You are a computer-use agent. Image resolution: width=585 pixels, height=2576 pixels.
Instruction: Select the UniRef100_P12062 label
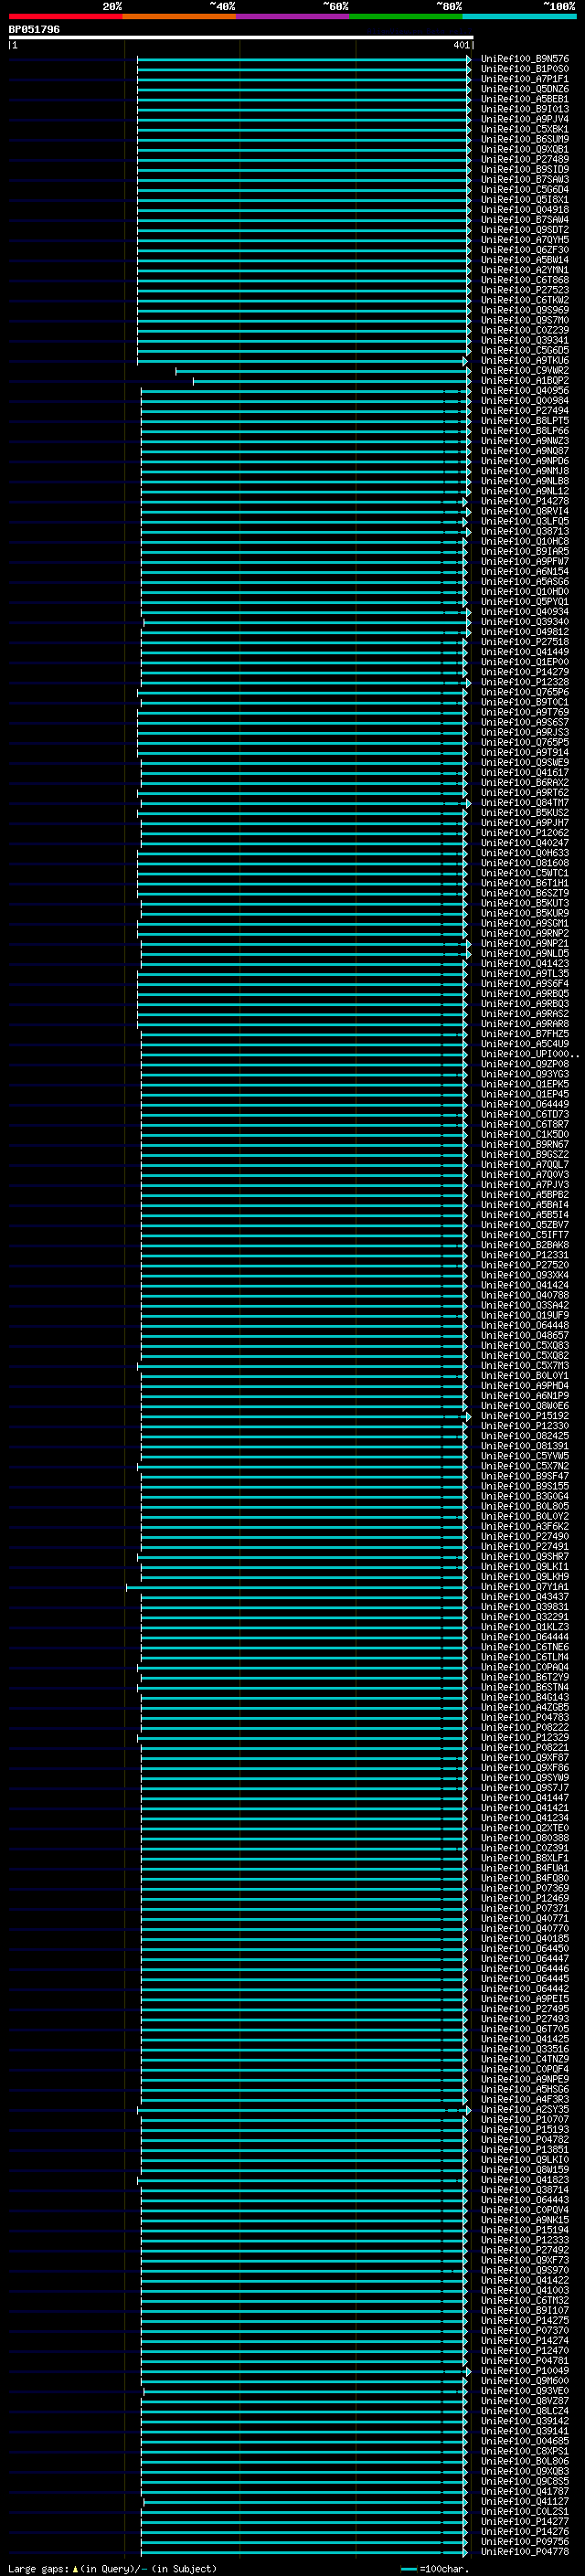[524, 832]
